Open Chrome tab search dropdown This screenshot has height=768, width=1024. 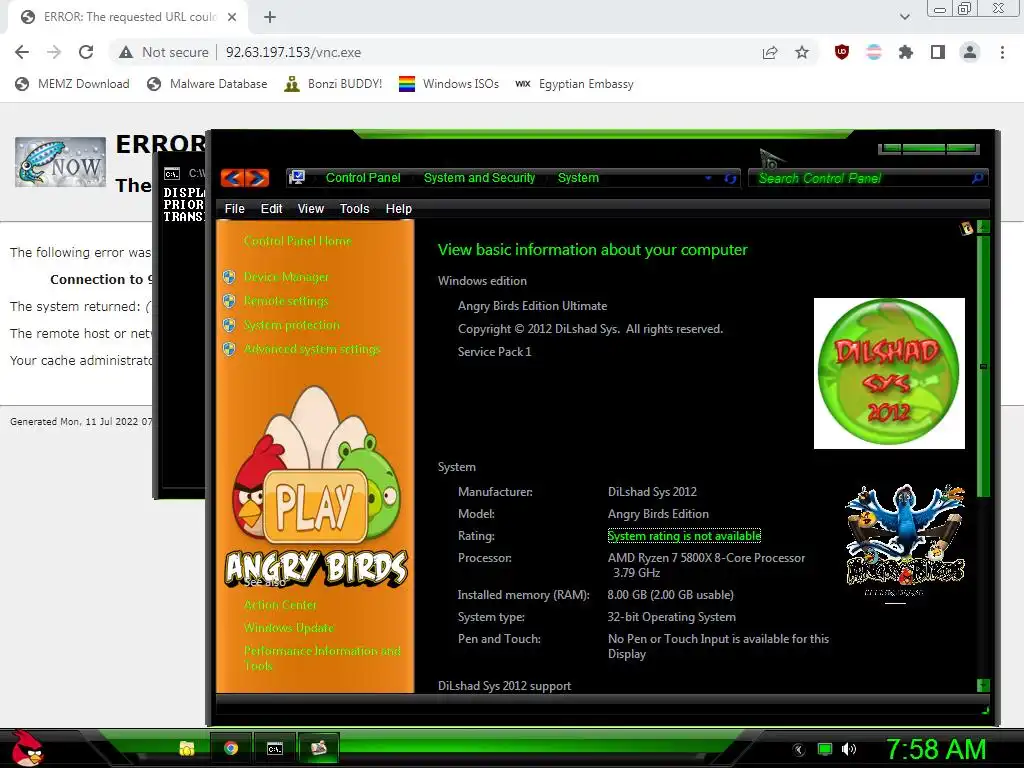904,17
